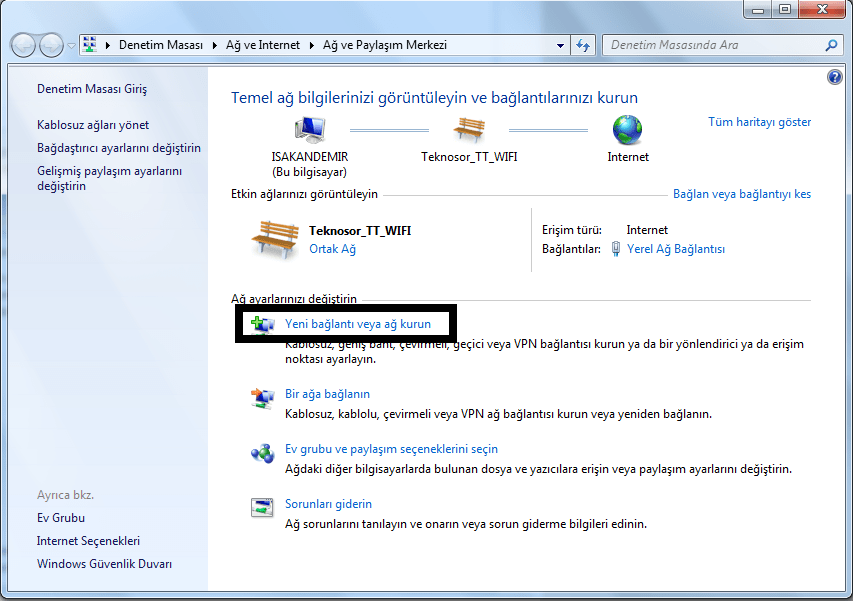853x601 pixels.
Task: Click the ISAKANDEMIR computer icon
Action: point(310,128)
